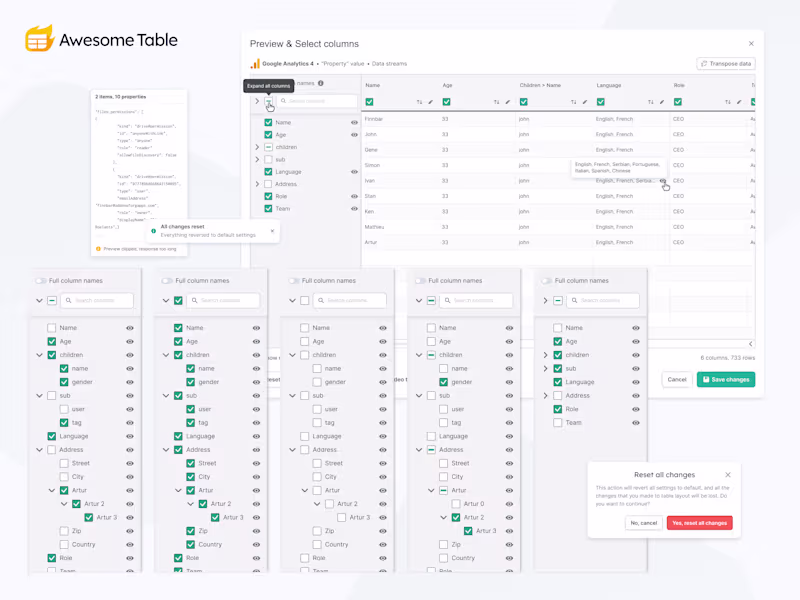Check the sub checkbox in Preview dialog list
The height and width of the screenshot is (600, 800).
click(x=268, y=159)
